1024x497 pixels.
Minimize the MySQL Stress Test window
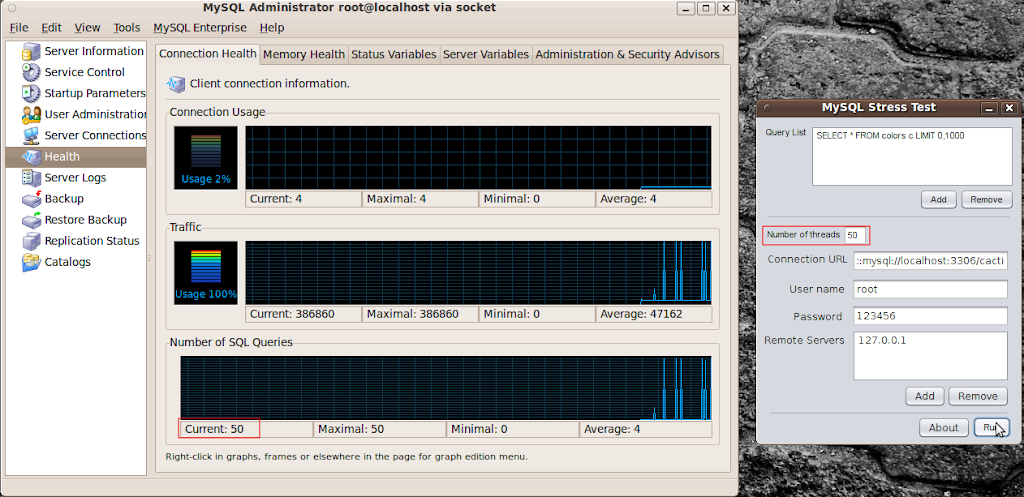point(990,108)
